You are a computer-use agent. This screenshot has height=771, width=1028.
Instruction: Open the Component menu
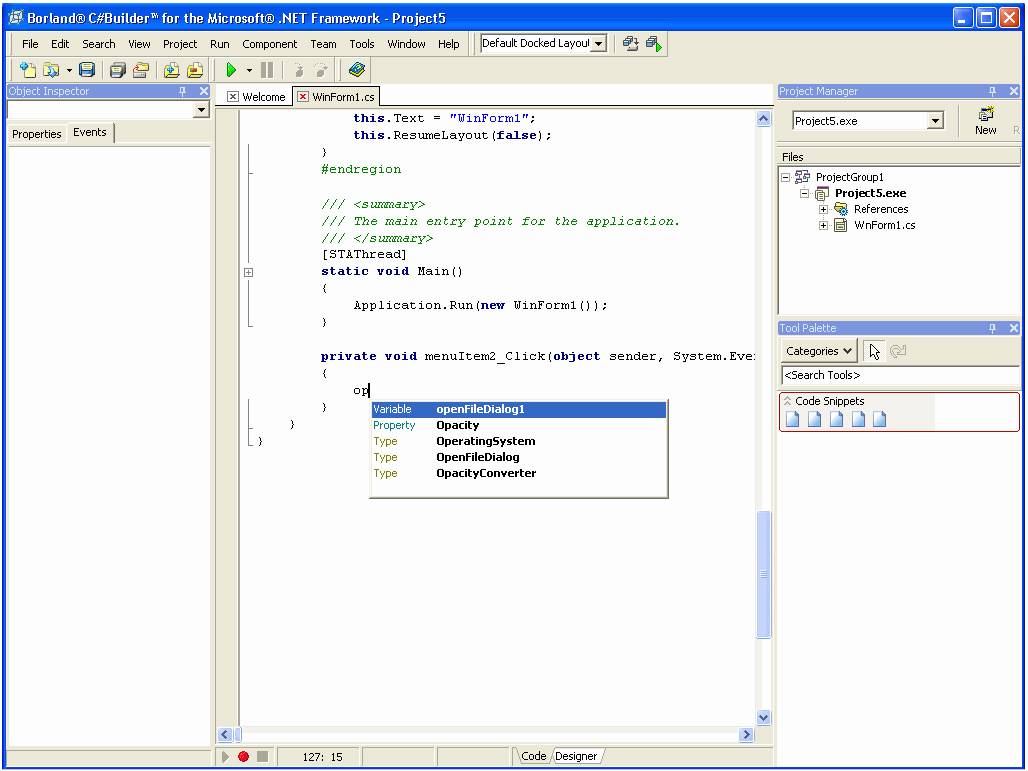tap(269, 44)
